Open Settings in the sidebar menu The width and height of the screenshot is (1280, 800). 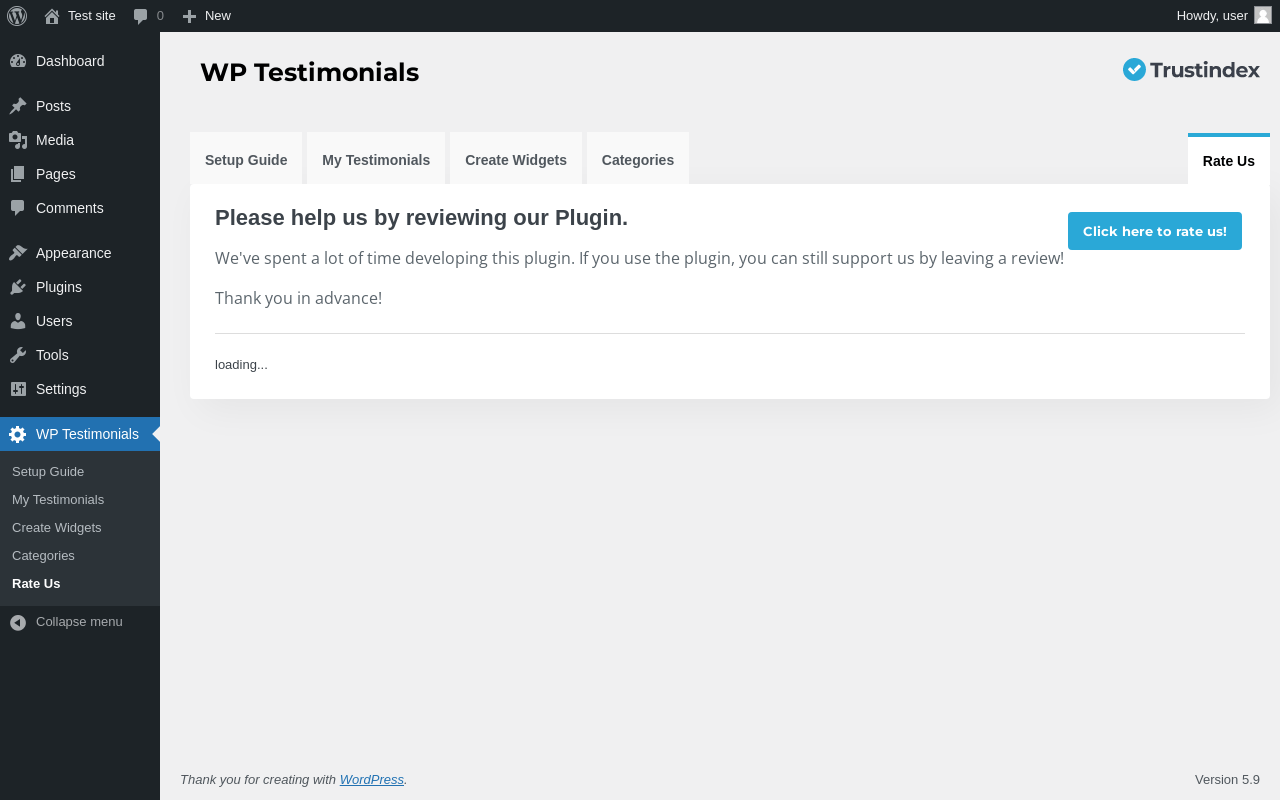(x=80, y=389)
